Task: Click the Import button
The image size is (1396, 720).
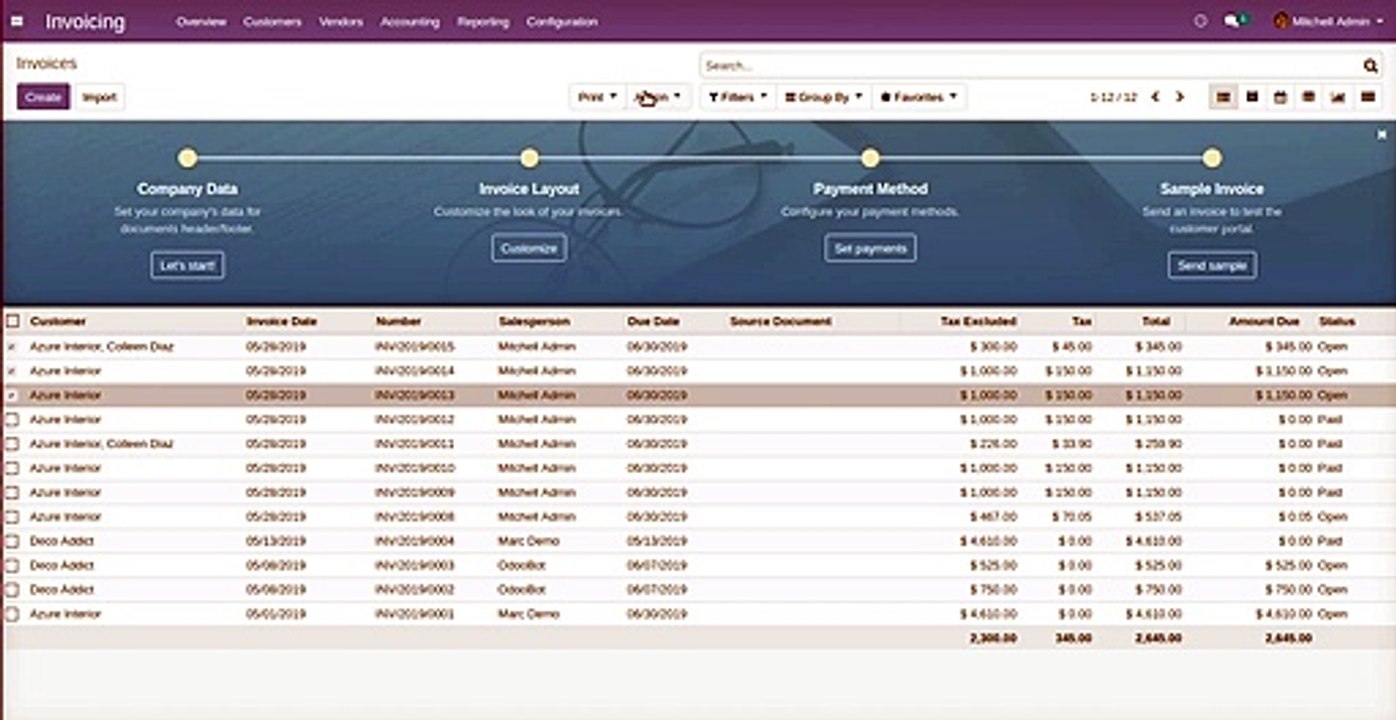Action: click(x=99, y=97)
